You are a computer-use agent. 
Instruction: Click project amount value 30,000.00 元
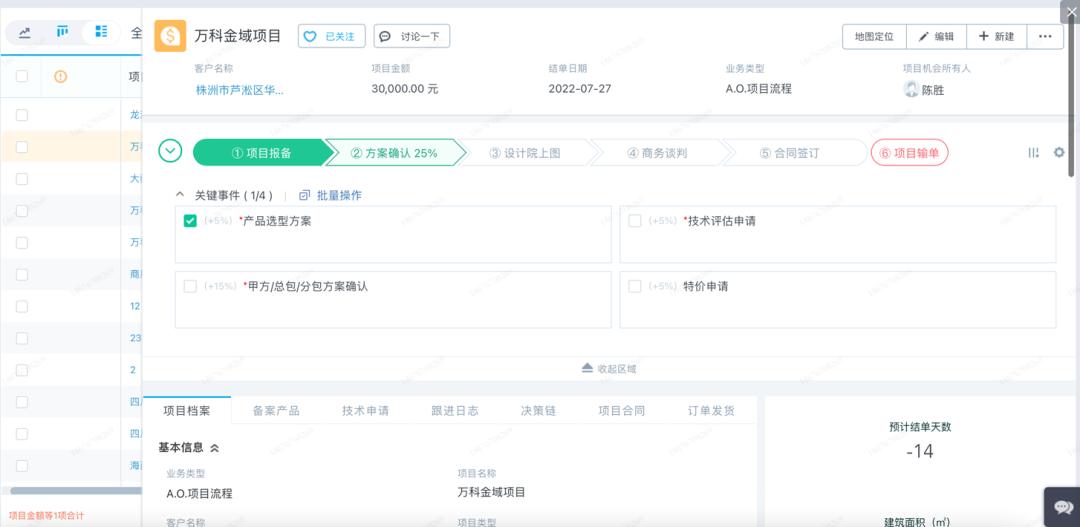(x=405, y=89)
